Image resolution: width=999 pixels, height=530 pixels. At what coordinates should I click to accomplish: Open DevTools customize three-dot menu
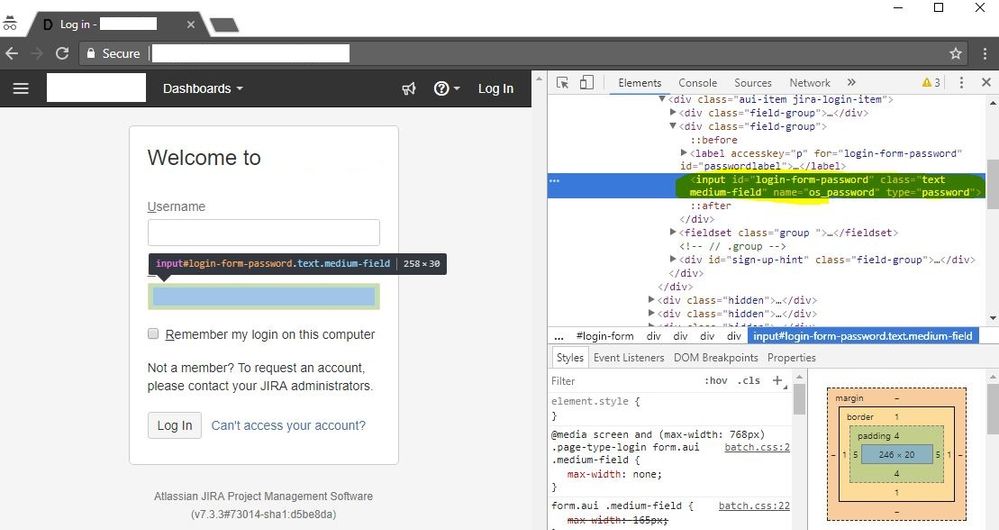(x=961, y=83)
